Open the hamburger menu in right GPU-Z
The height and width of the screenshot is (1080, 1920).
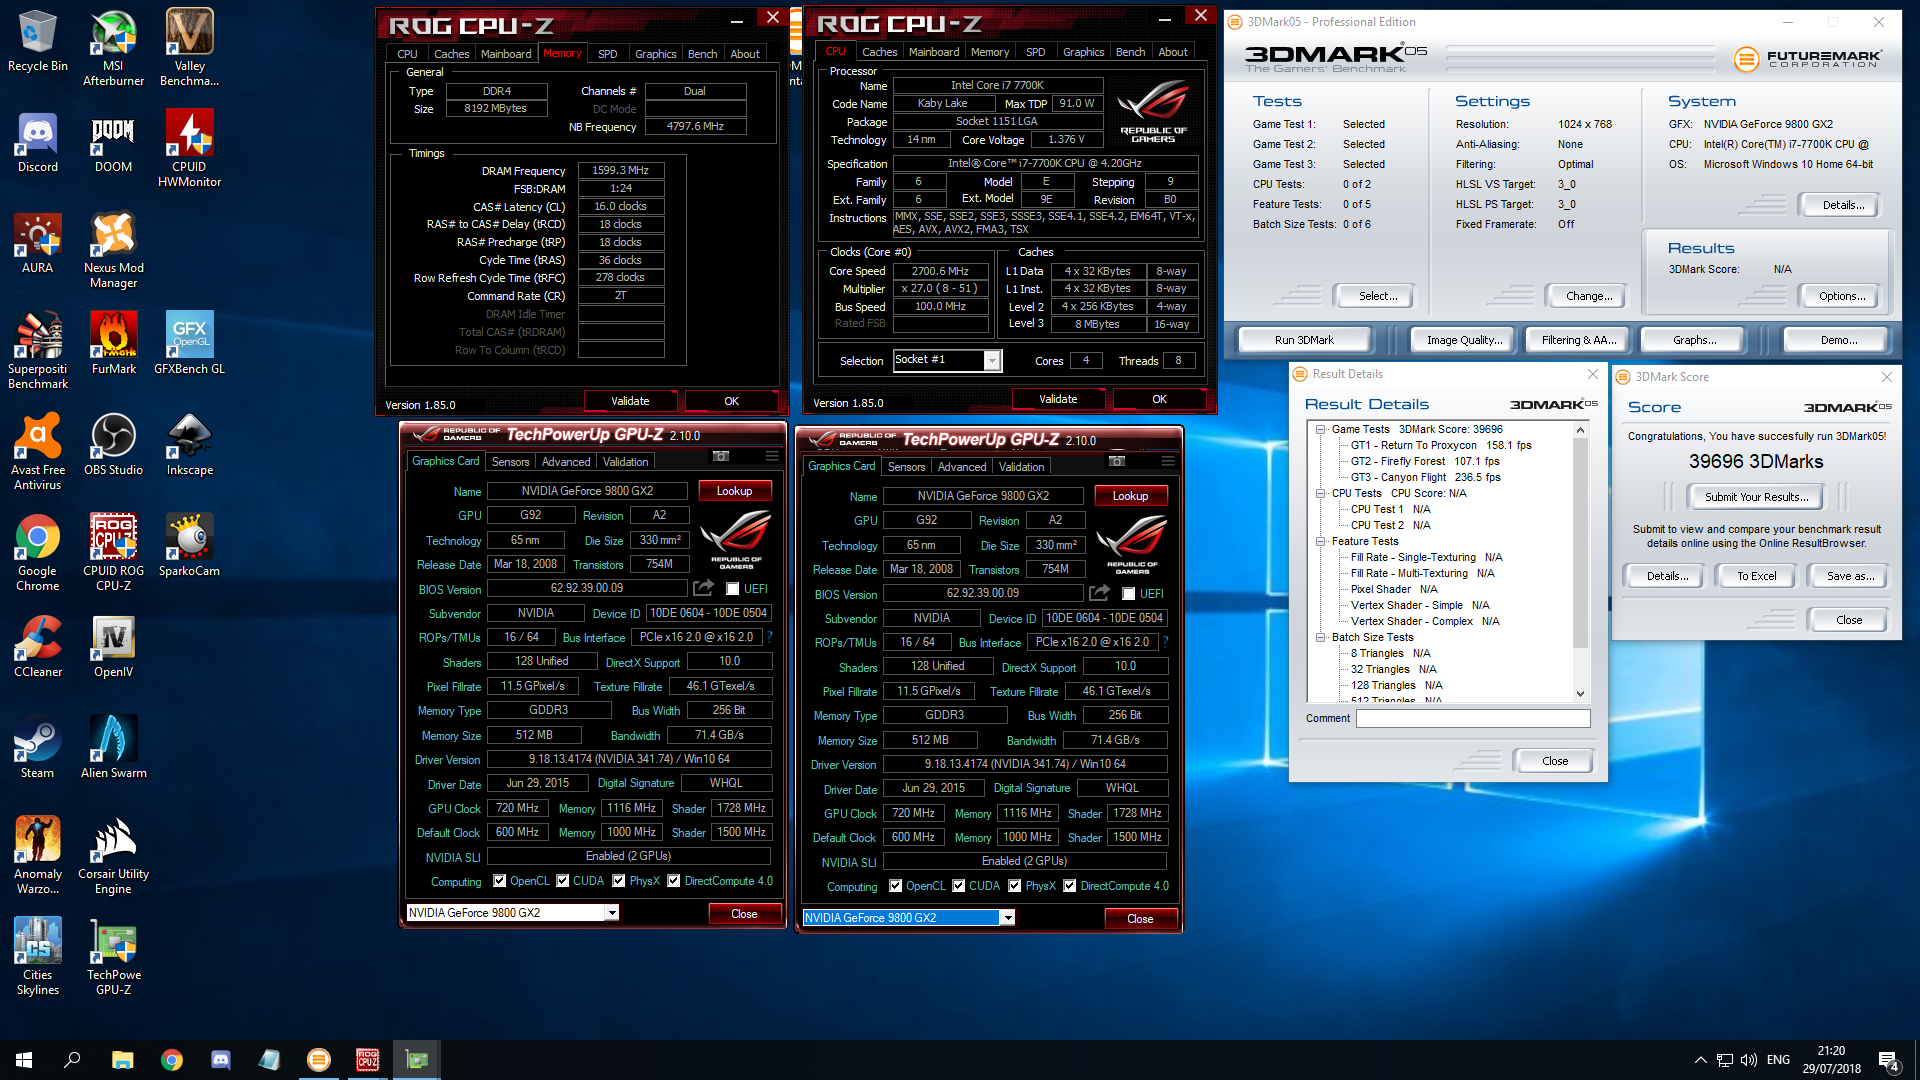pyautogui.click(x=1168, y=461)
